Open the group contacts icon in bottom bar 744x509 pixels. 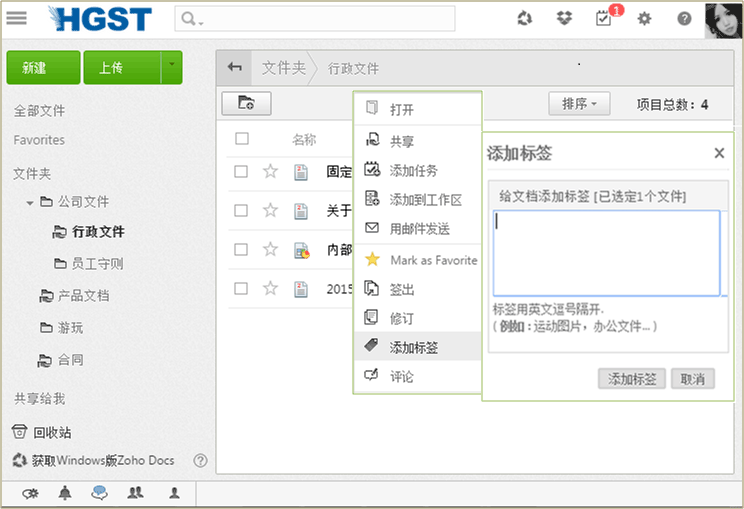click(x=135, y=493)
